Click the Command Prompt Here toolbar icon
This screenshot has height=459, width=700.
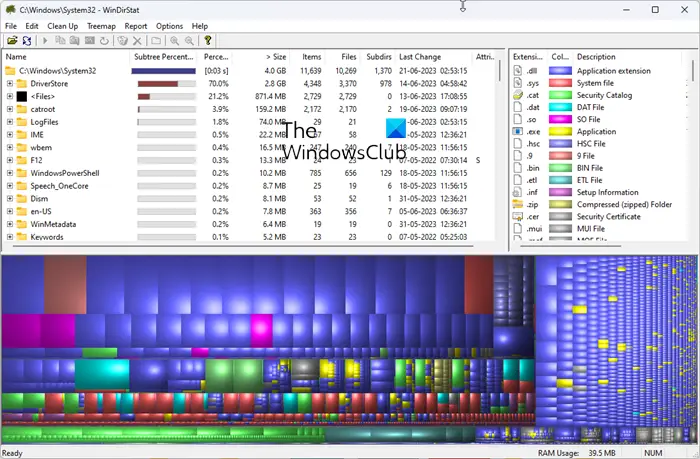coord(90,41)
